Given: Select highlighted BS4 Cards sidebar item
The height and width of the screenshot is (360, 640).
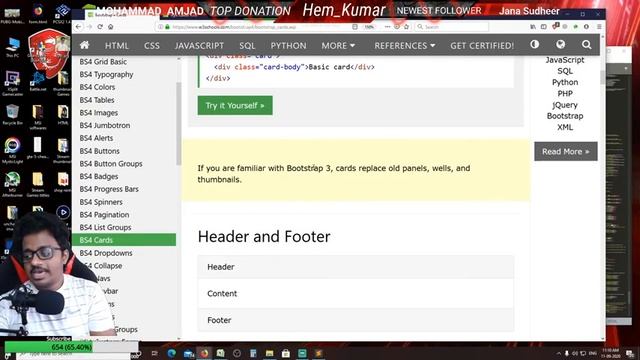Looking at the screenshot, I should (124, 240).
